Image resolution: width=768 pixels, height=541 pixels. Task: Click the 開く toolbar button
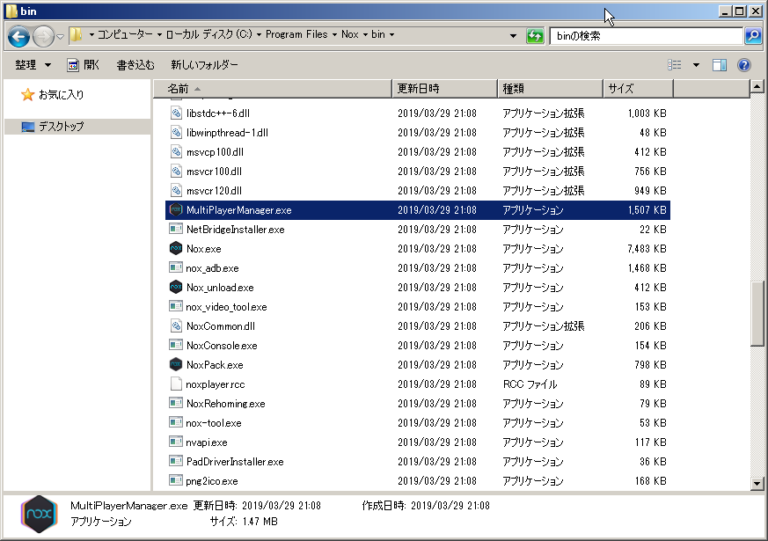coord(83,65)
